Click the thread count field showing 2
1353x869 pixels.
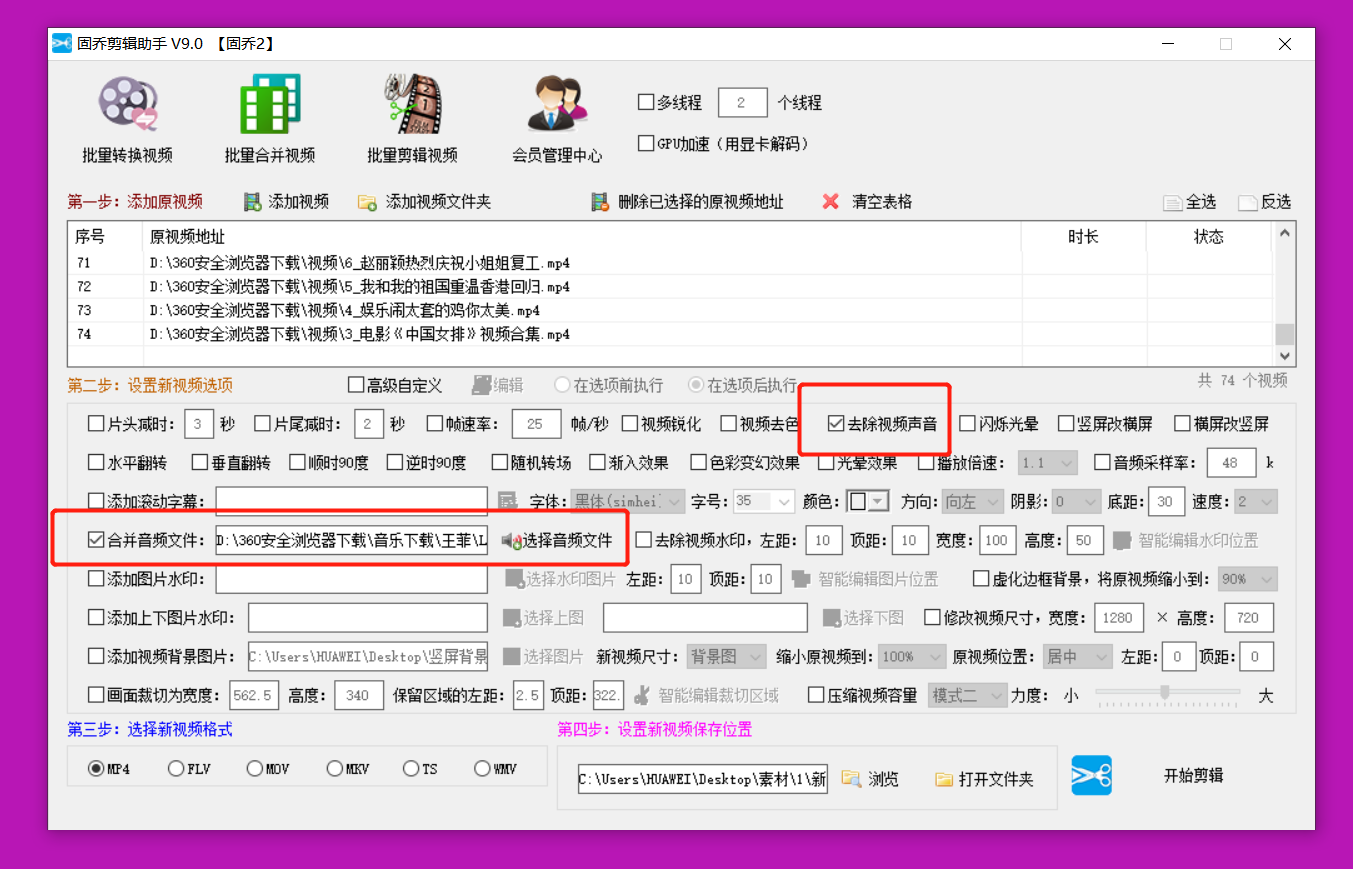[x=743, y=102]
